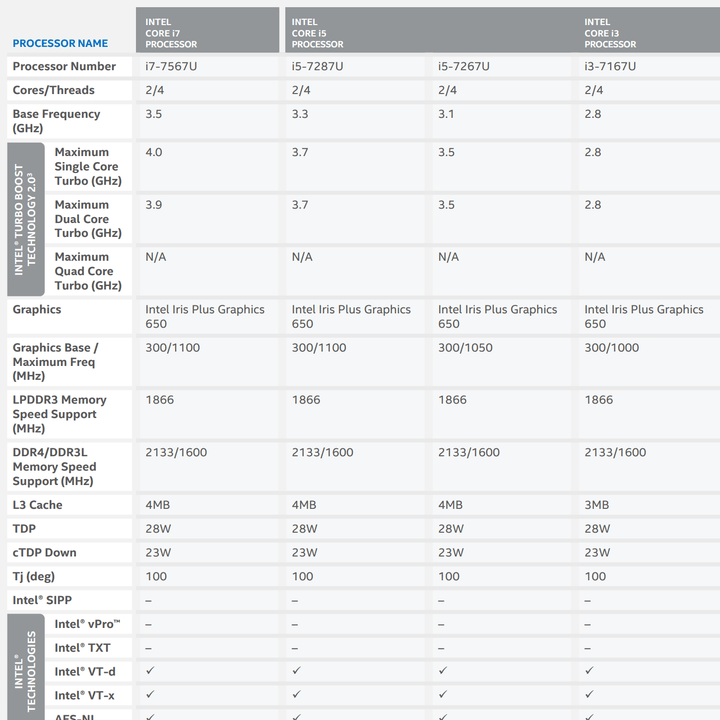Click the "Intel VT-x" row label
This screenshot has height=720, width=720.
pyautogui.click(x=84, y=696)
